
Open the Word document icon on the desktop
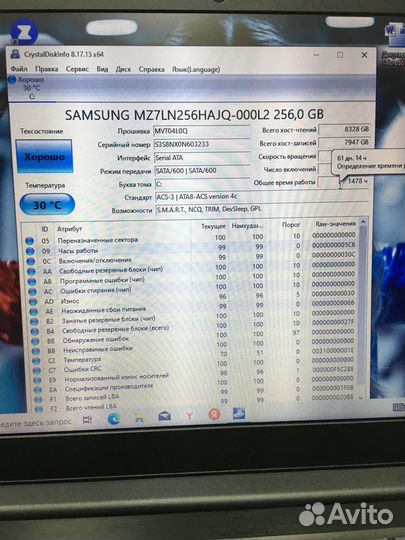click(394, 33)
